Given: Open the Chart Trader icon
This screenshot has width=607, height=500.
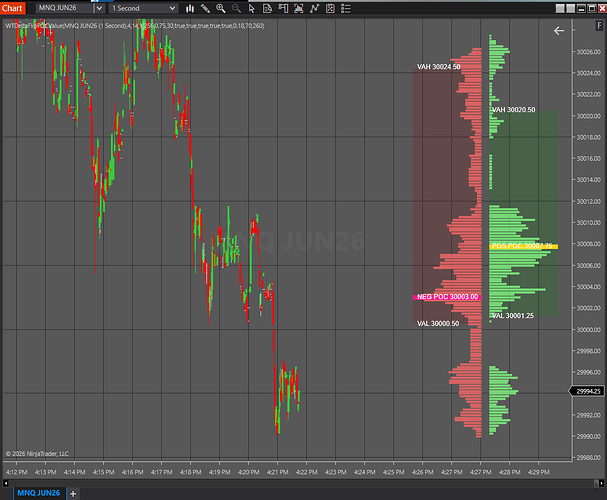Looking at the screenshot, I should pos(283,9).
